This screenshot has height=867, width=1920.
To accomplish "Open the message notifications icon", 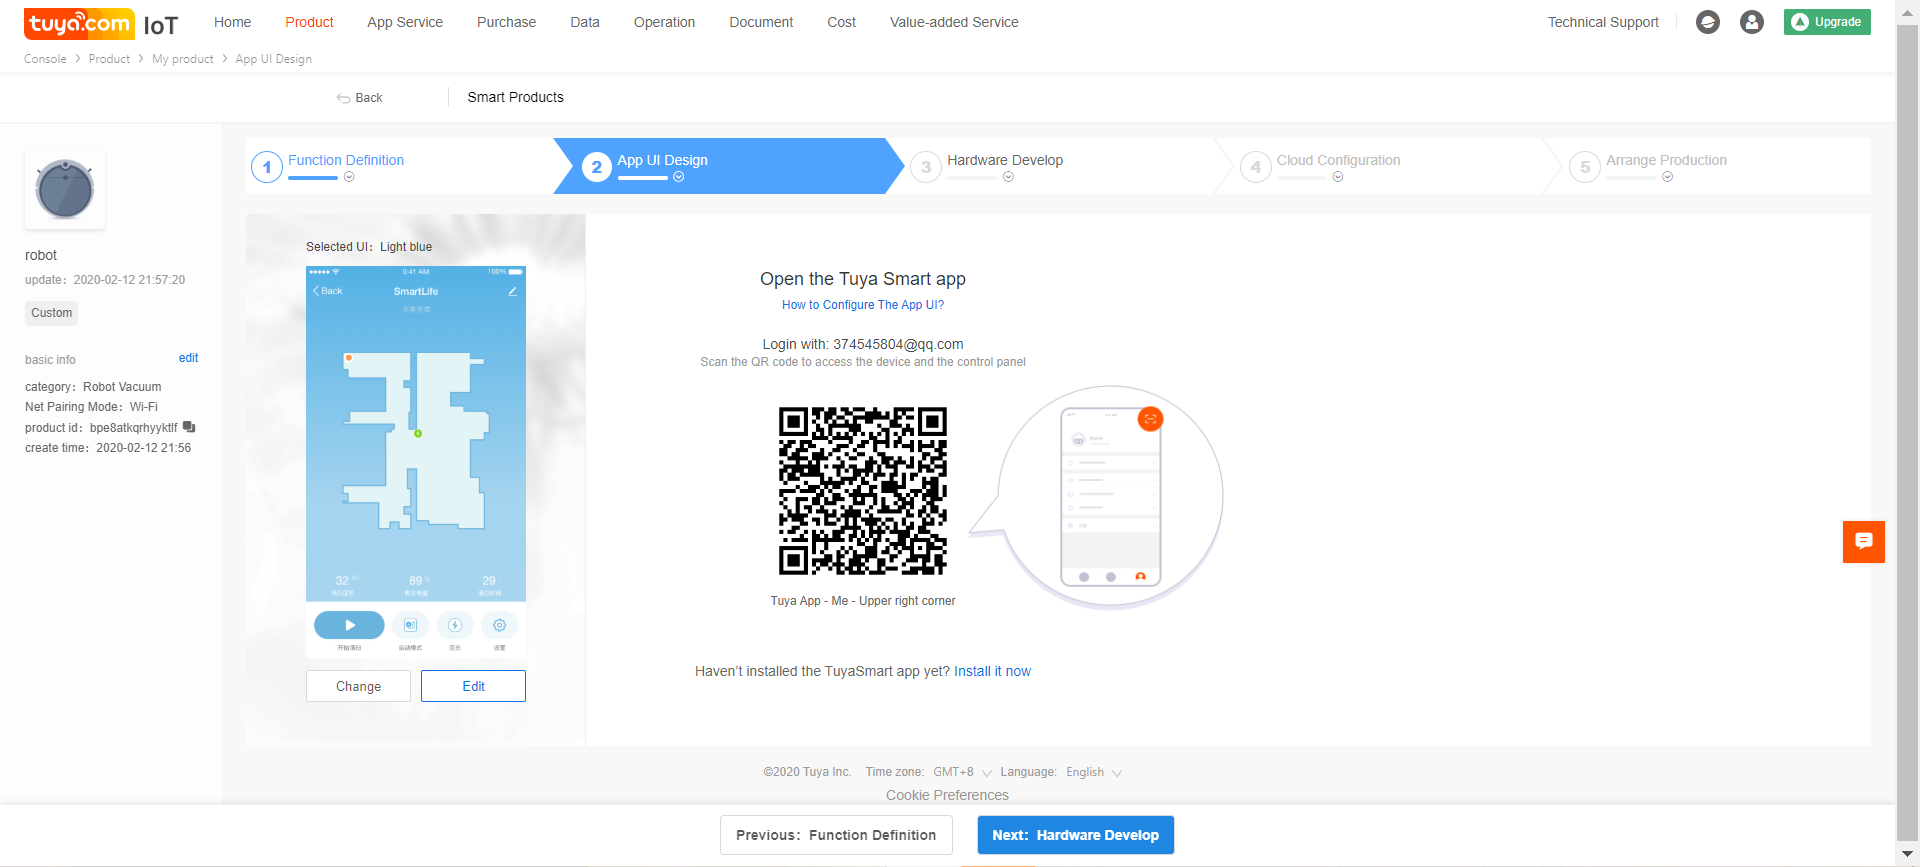I will [1708, 22].
